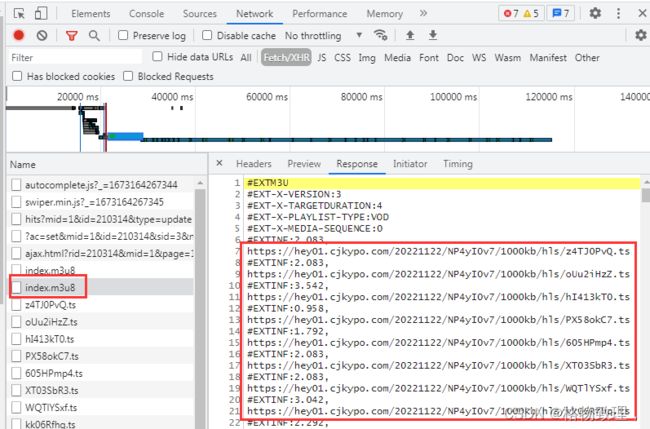
Task: Click the request list vertical scrollbar
Action: (x=200, y=309)
